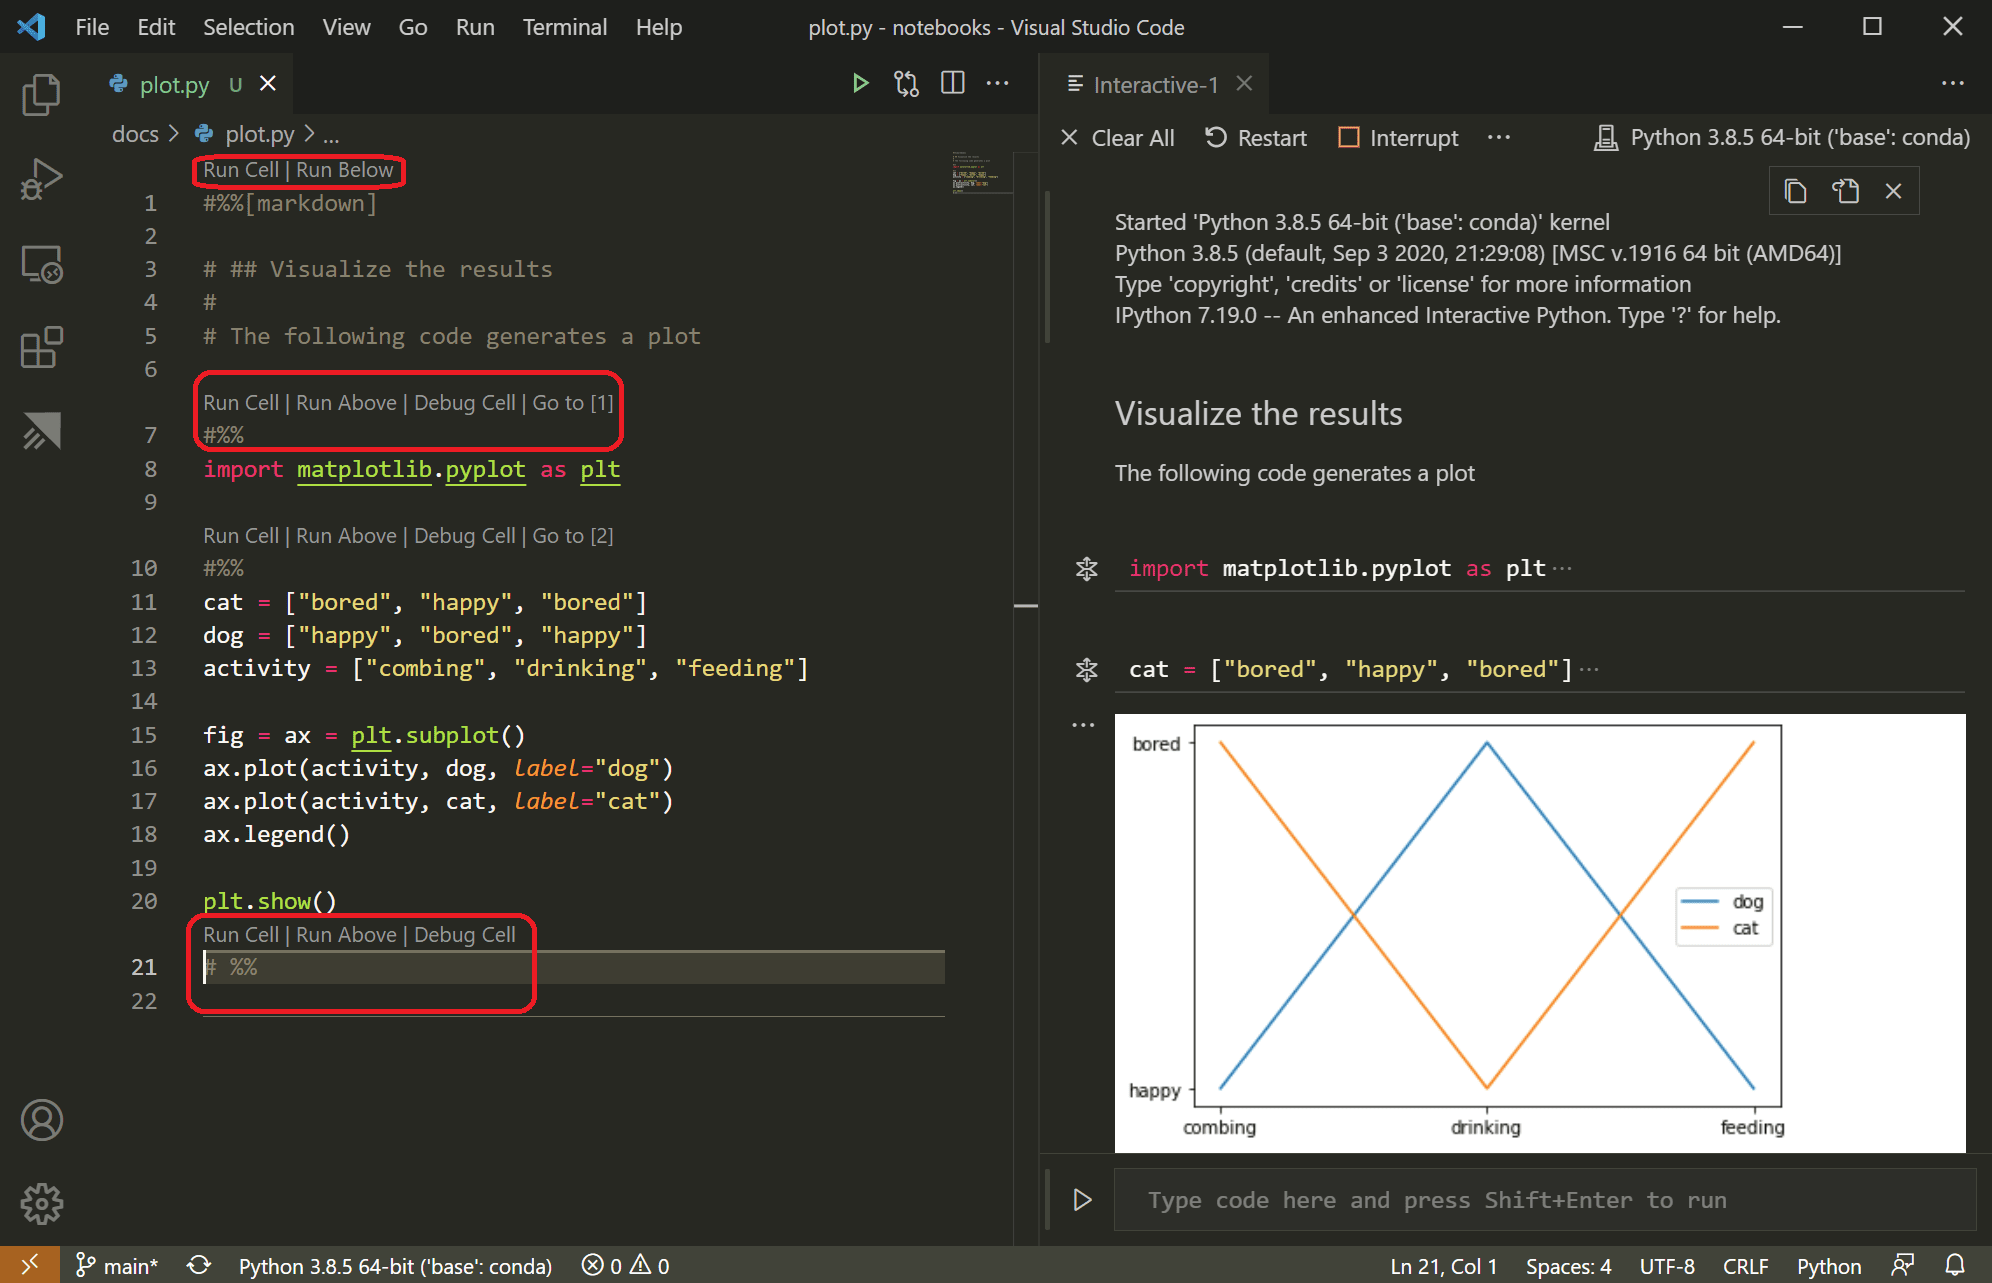
Task: Enable the Interrupt checkbox in Interactive-1 toolbar
Action: (x=1348, y=137)
